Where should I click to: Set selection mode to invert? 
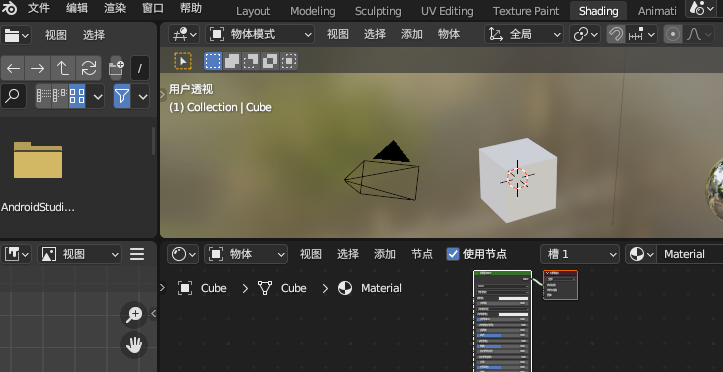pos(270,61)
